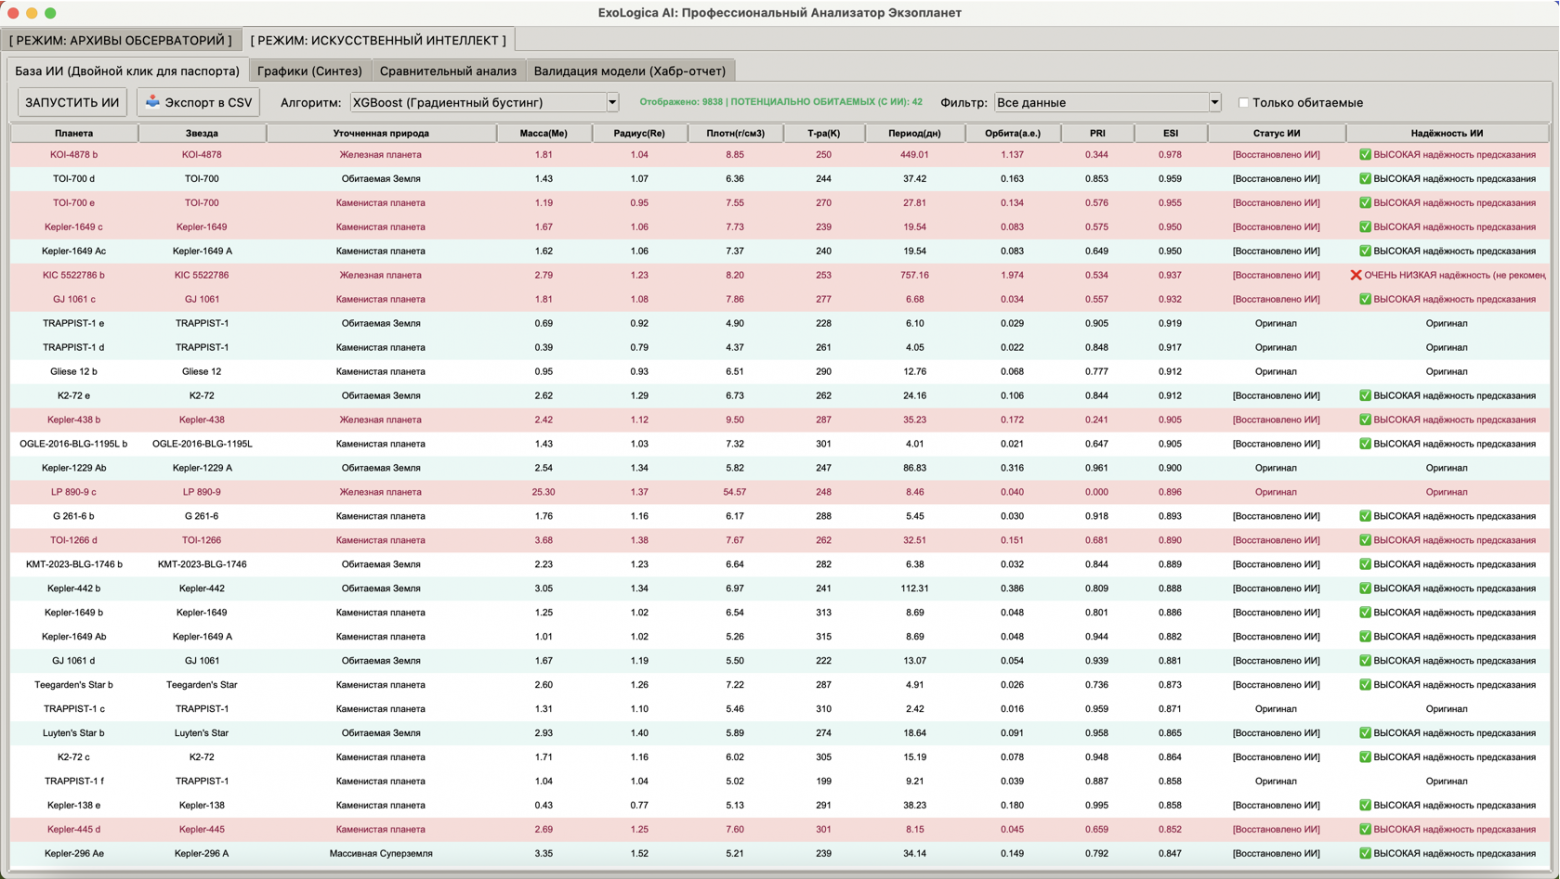Switch to 'РЕЖИМ: АРХИВЫ ОБСЕРВАТОРИЙ' tab
The image size is (1560, 879).
coord(121,40)
